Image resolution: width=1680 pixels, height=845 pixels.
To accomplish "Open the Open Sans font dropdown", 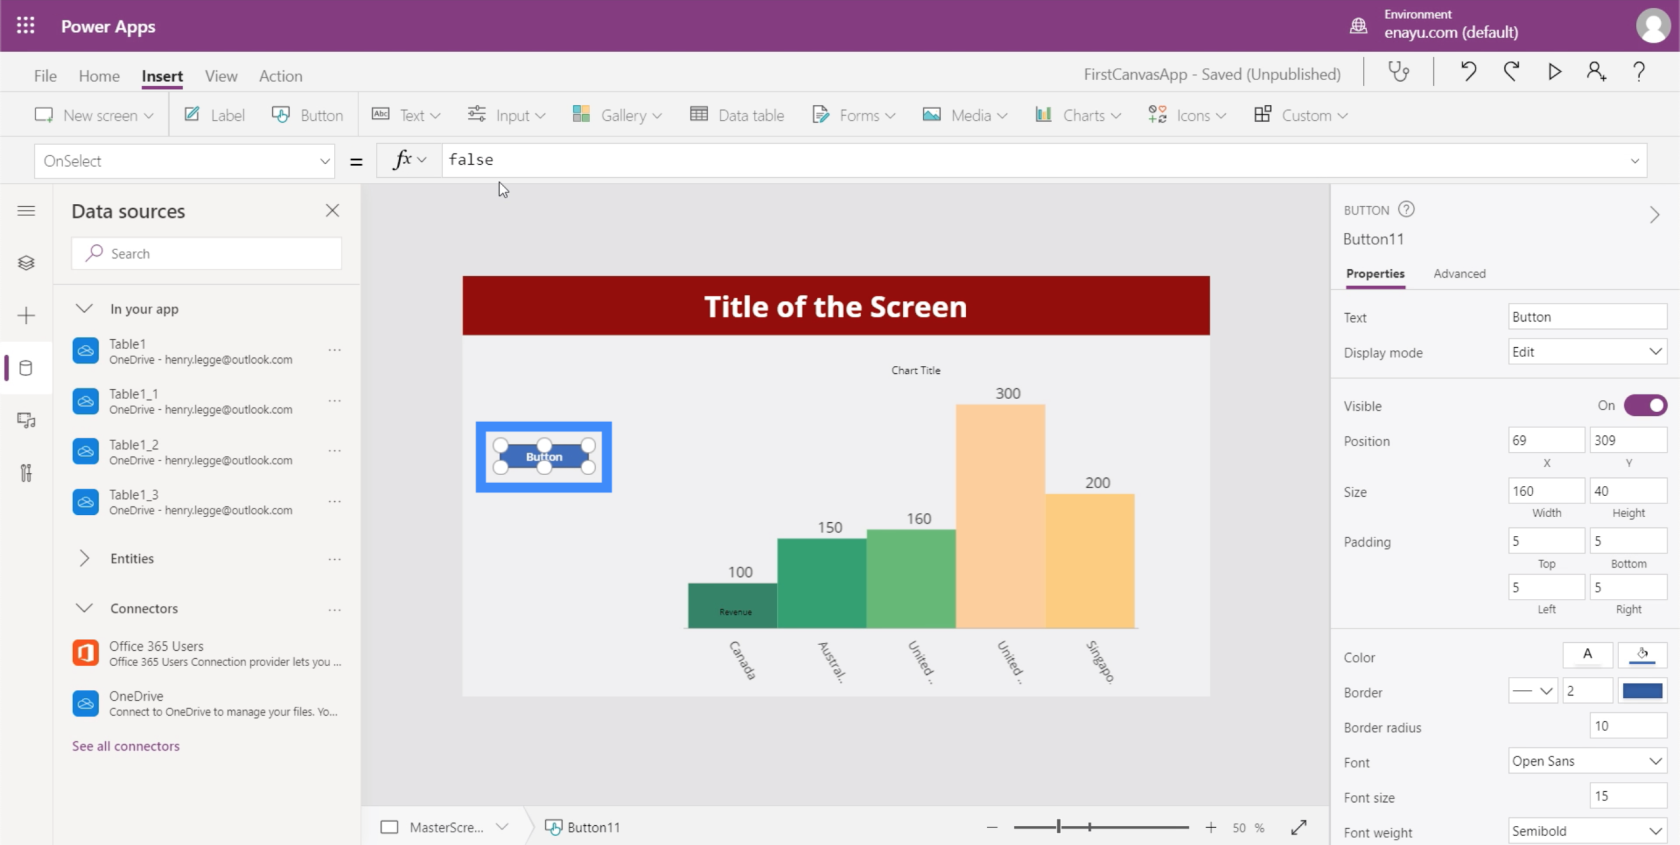I will [x=1587, y=761].
